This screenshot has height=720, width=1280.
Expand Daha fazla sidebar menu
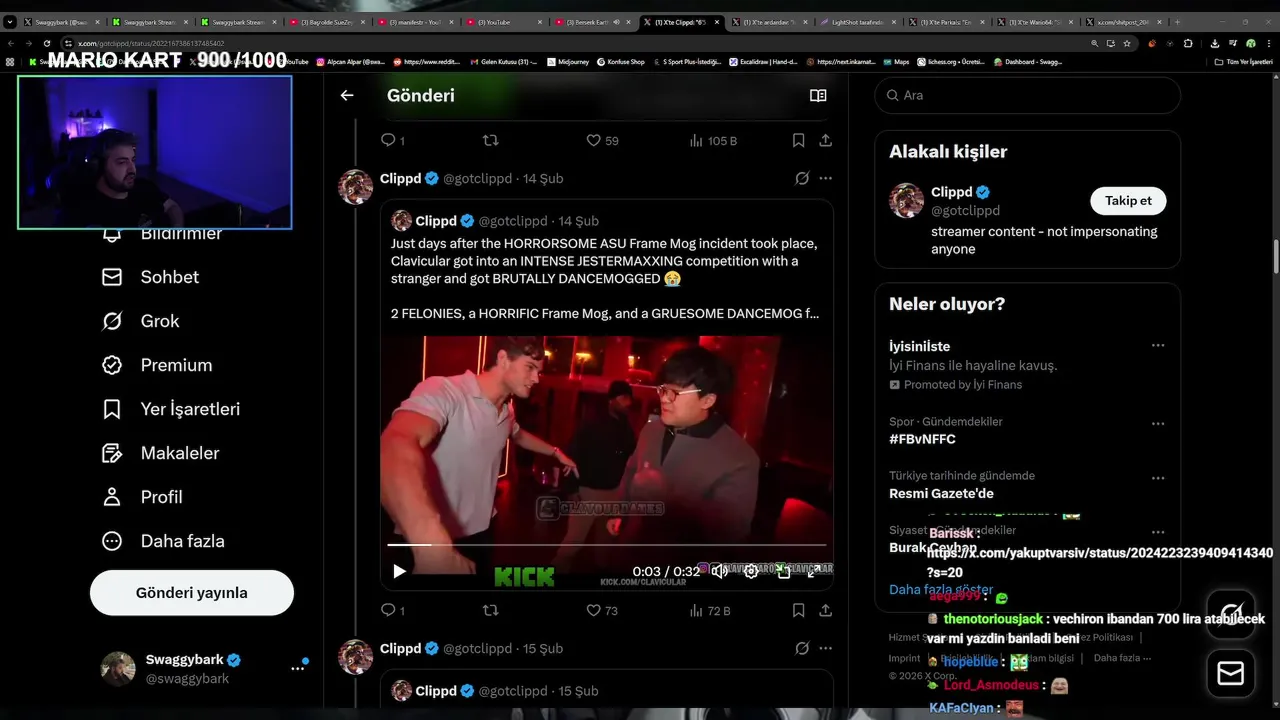[163, 541]
